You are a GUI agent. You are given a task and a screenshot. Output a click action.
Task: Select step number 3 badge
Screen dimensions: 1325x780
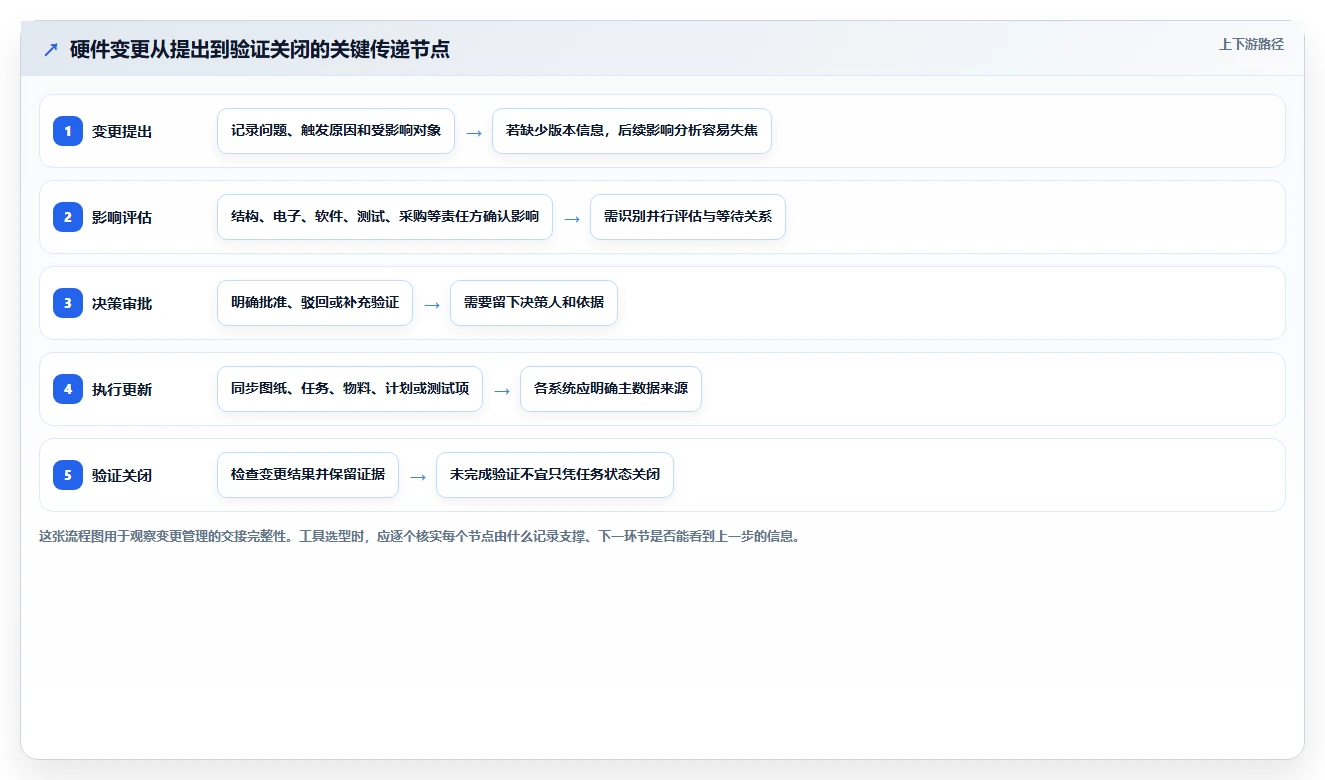68,303
